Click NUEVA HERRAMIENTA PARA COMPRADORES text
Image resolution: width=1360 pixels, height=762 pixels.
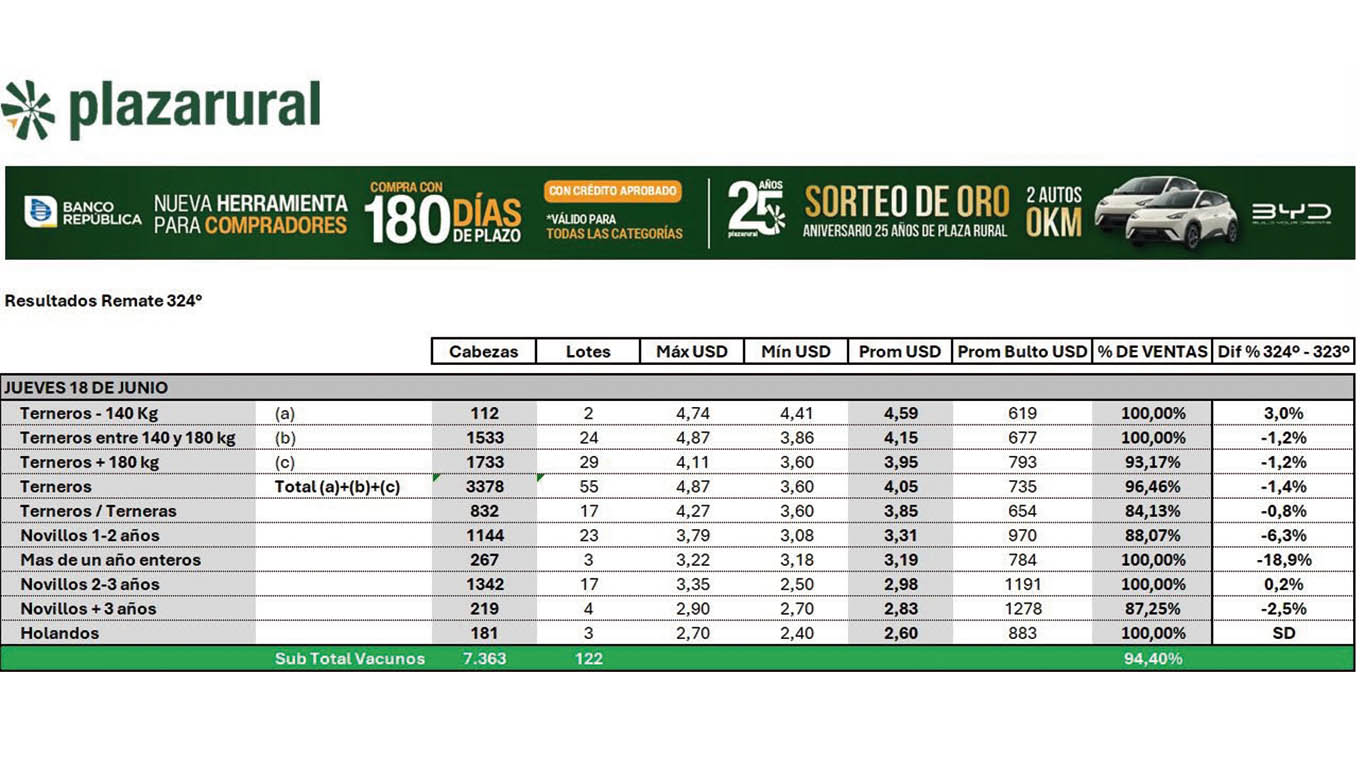pos(250,214)
